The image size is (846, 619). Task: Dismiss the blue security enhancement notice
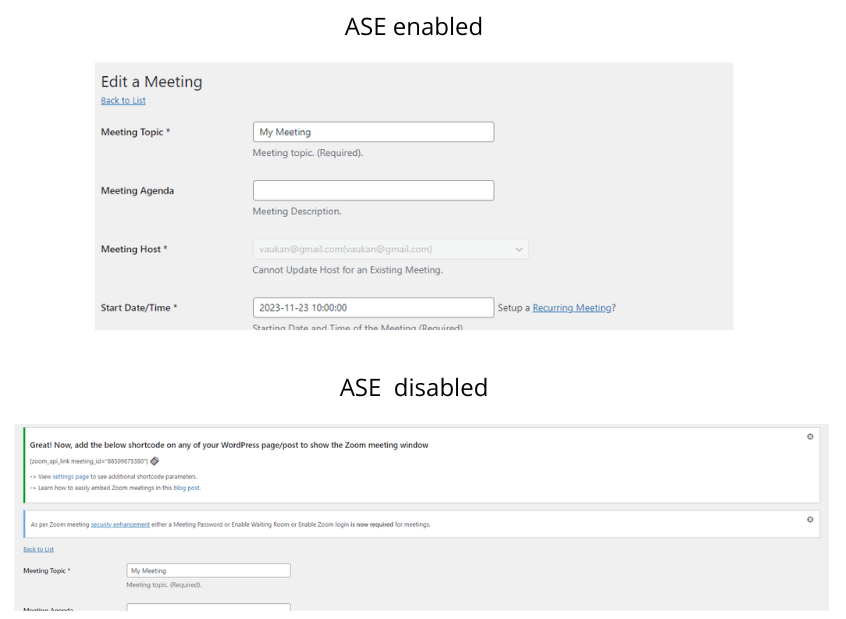(810, 519)
